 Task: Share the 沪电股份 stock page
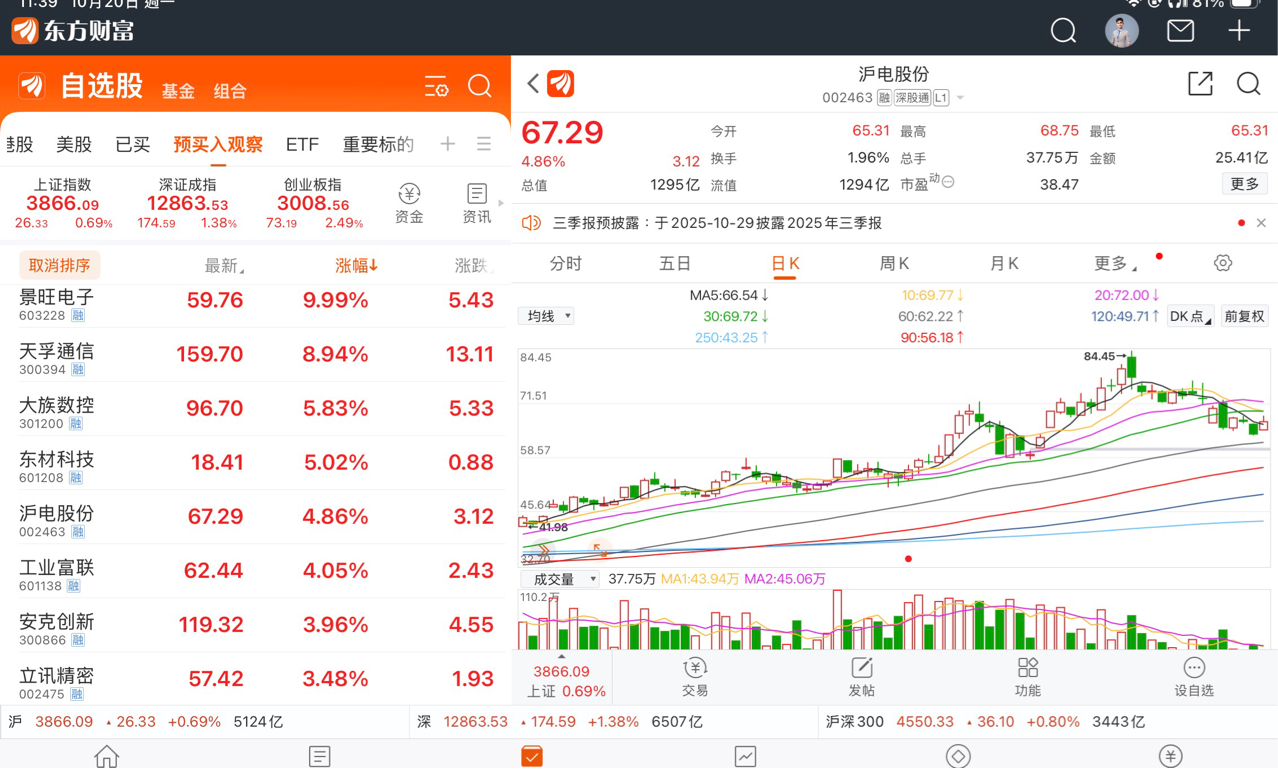[1200, 84]
